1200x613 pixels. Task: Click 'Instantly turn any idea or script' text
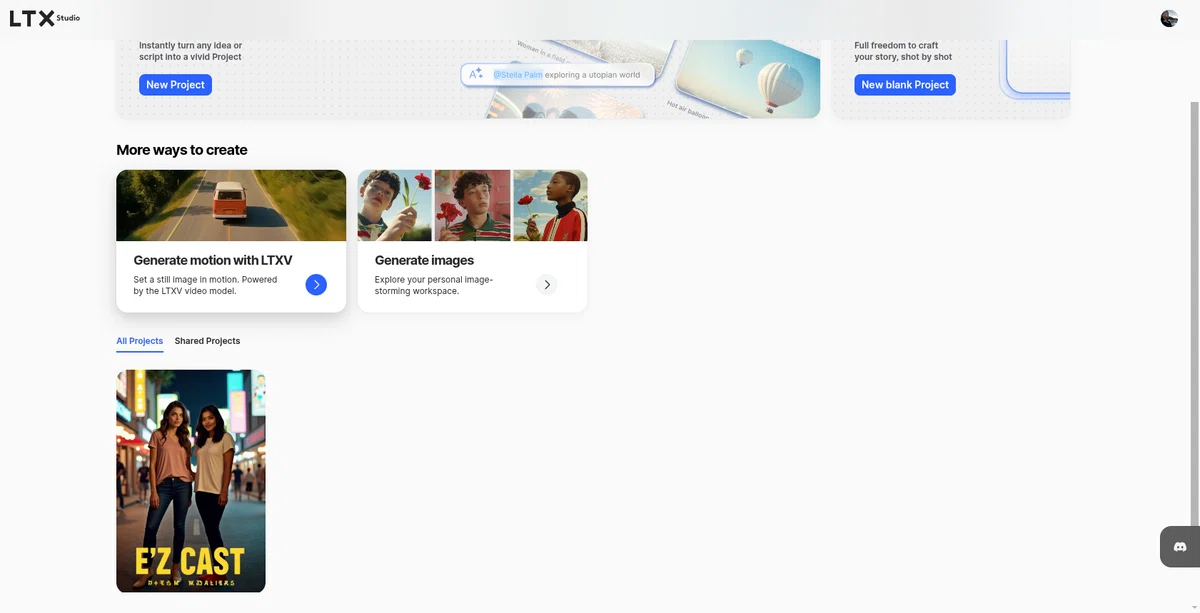point(190,51)
